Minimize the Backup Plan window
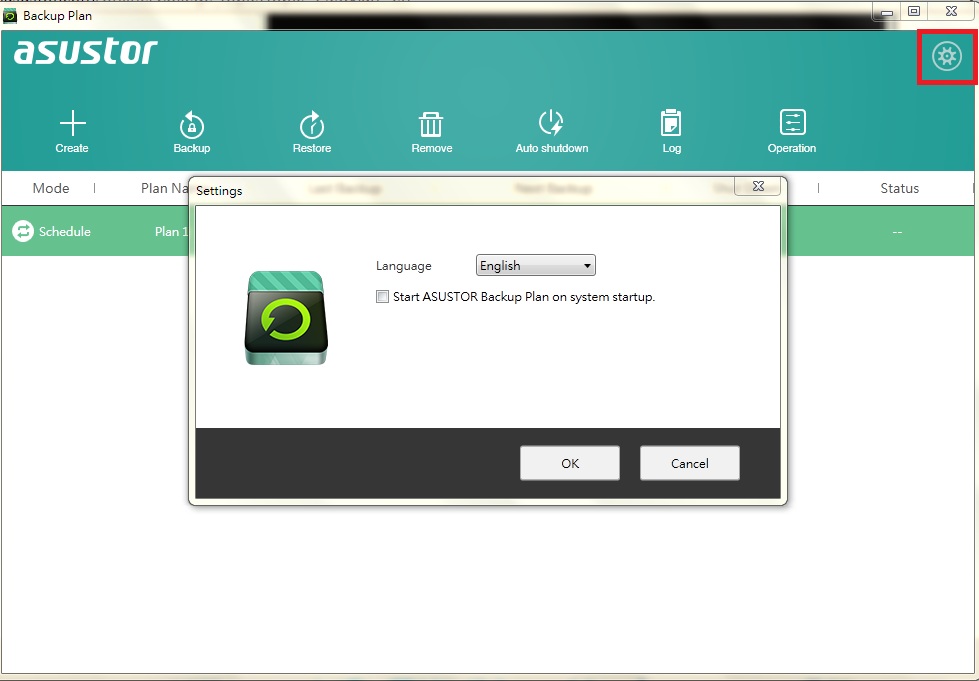979x681 pixels. tap(887, 12)
